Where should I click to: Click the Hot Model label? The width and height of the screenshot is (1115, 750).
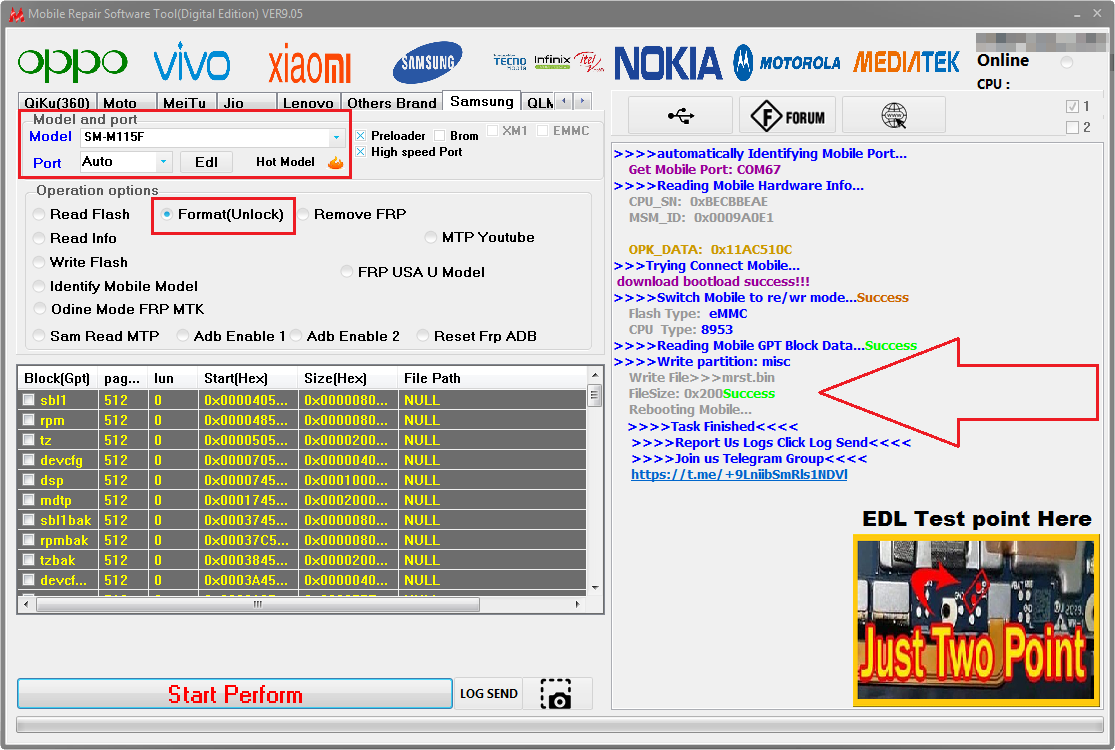[x=285, y=162]
